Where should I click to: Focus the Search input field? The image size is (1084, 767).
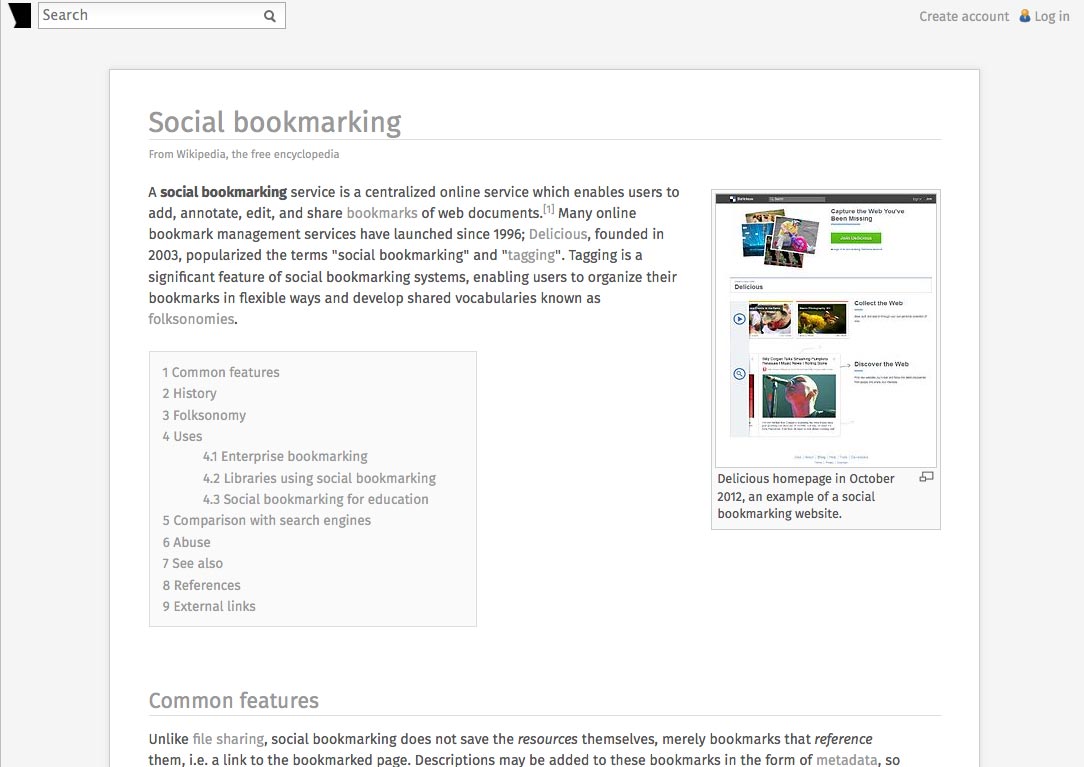coord(151,15)
